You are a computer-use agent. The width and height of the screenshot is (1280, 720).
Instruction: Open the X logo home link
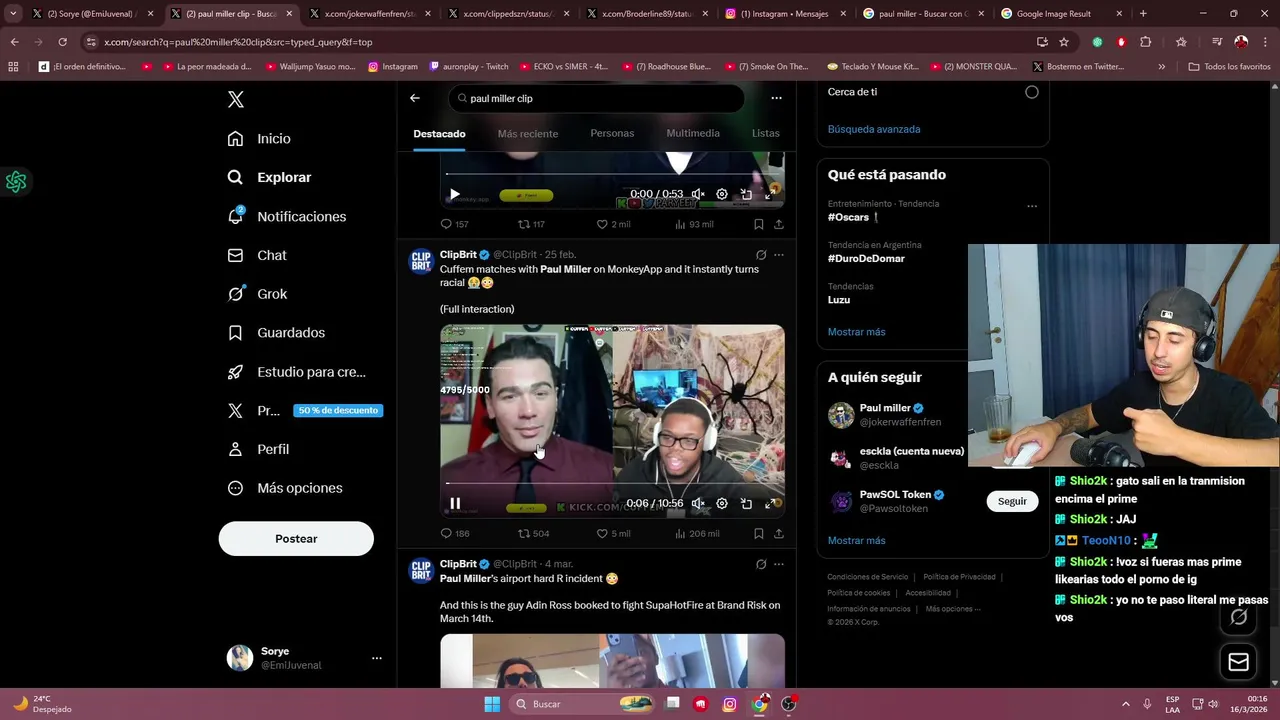point(236,99)
